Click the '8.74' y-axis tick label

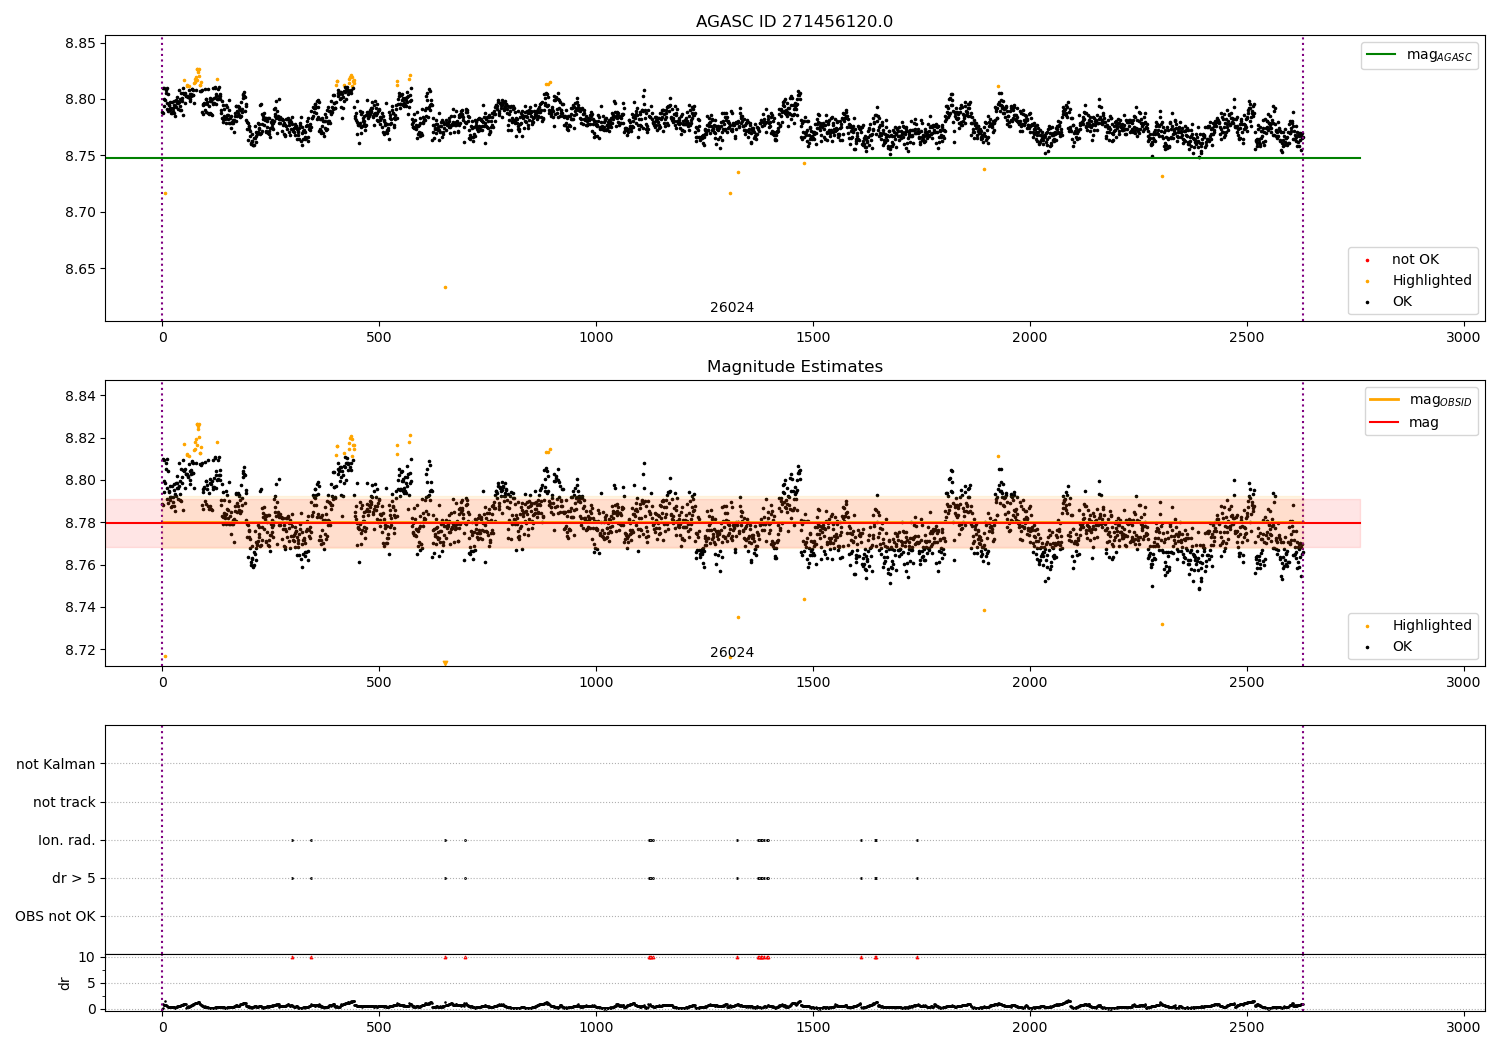80,608
